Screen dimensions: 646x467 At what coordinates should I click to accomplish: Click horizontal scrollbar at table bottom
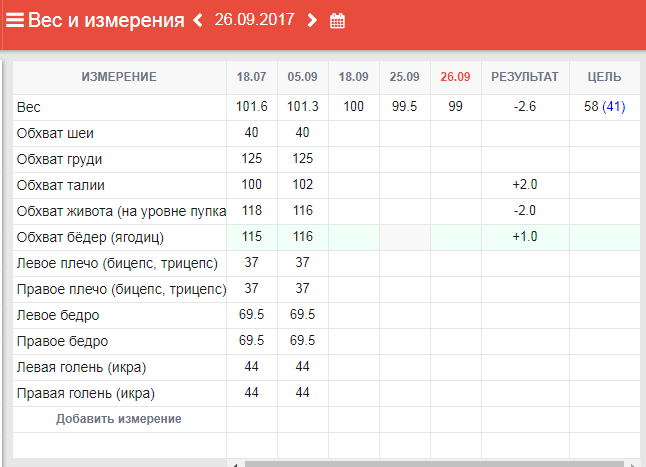[x=430, y=463]
